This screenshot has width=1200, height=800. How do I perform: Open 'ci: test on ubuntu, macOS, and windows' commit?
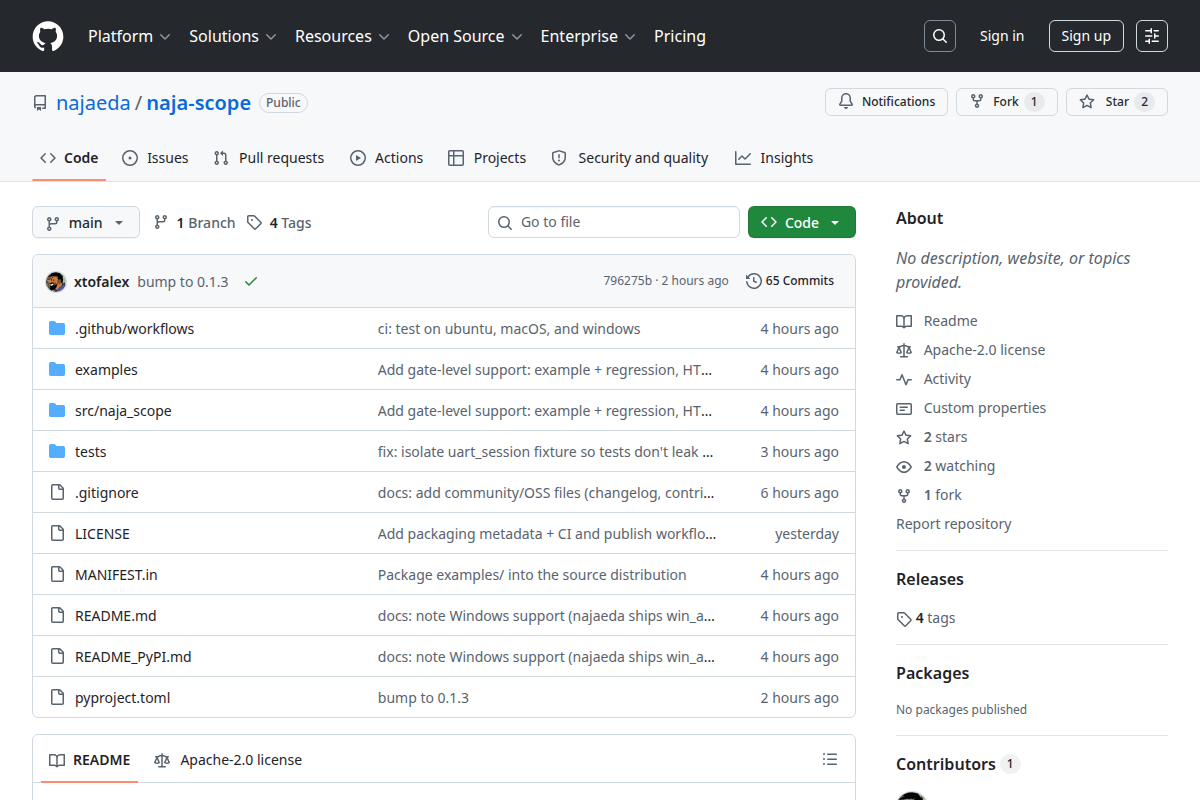click(509, 329)
